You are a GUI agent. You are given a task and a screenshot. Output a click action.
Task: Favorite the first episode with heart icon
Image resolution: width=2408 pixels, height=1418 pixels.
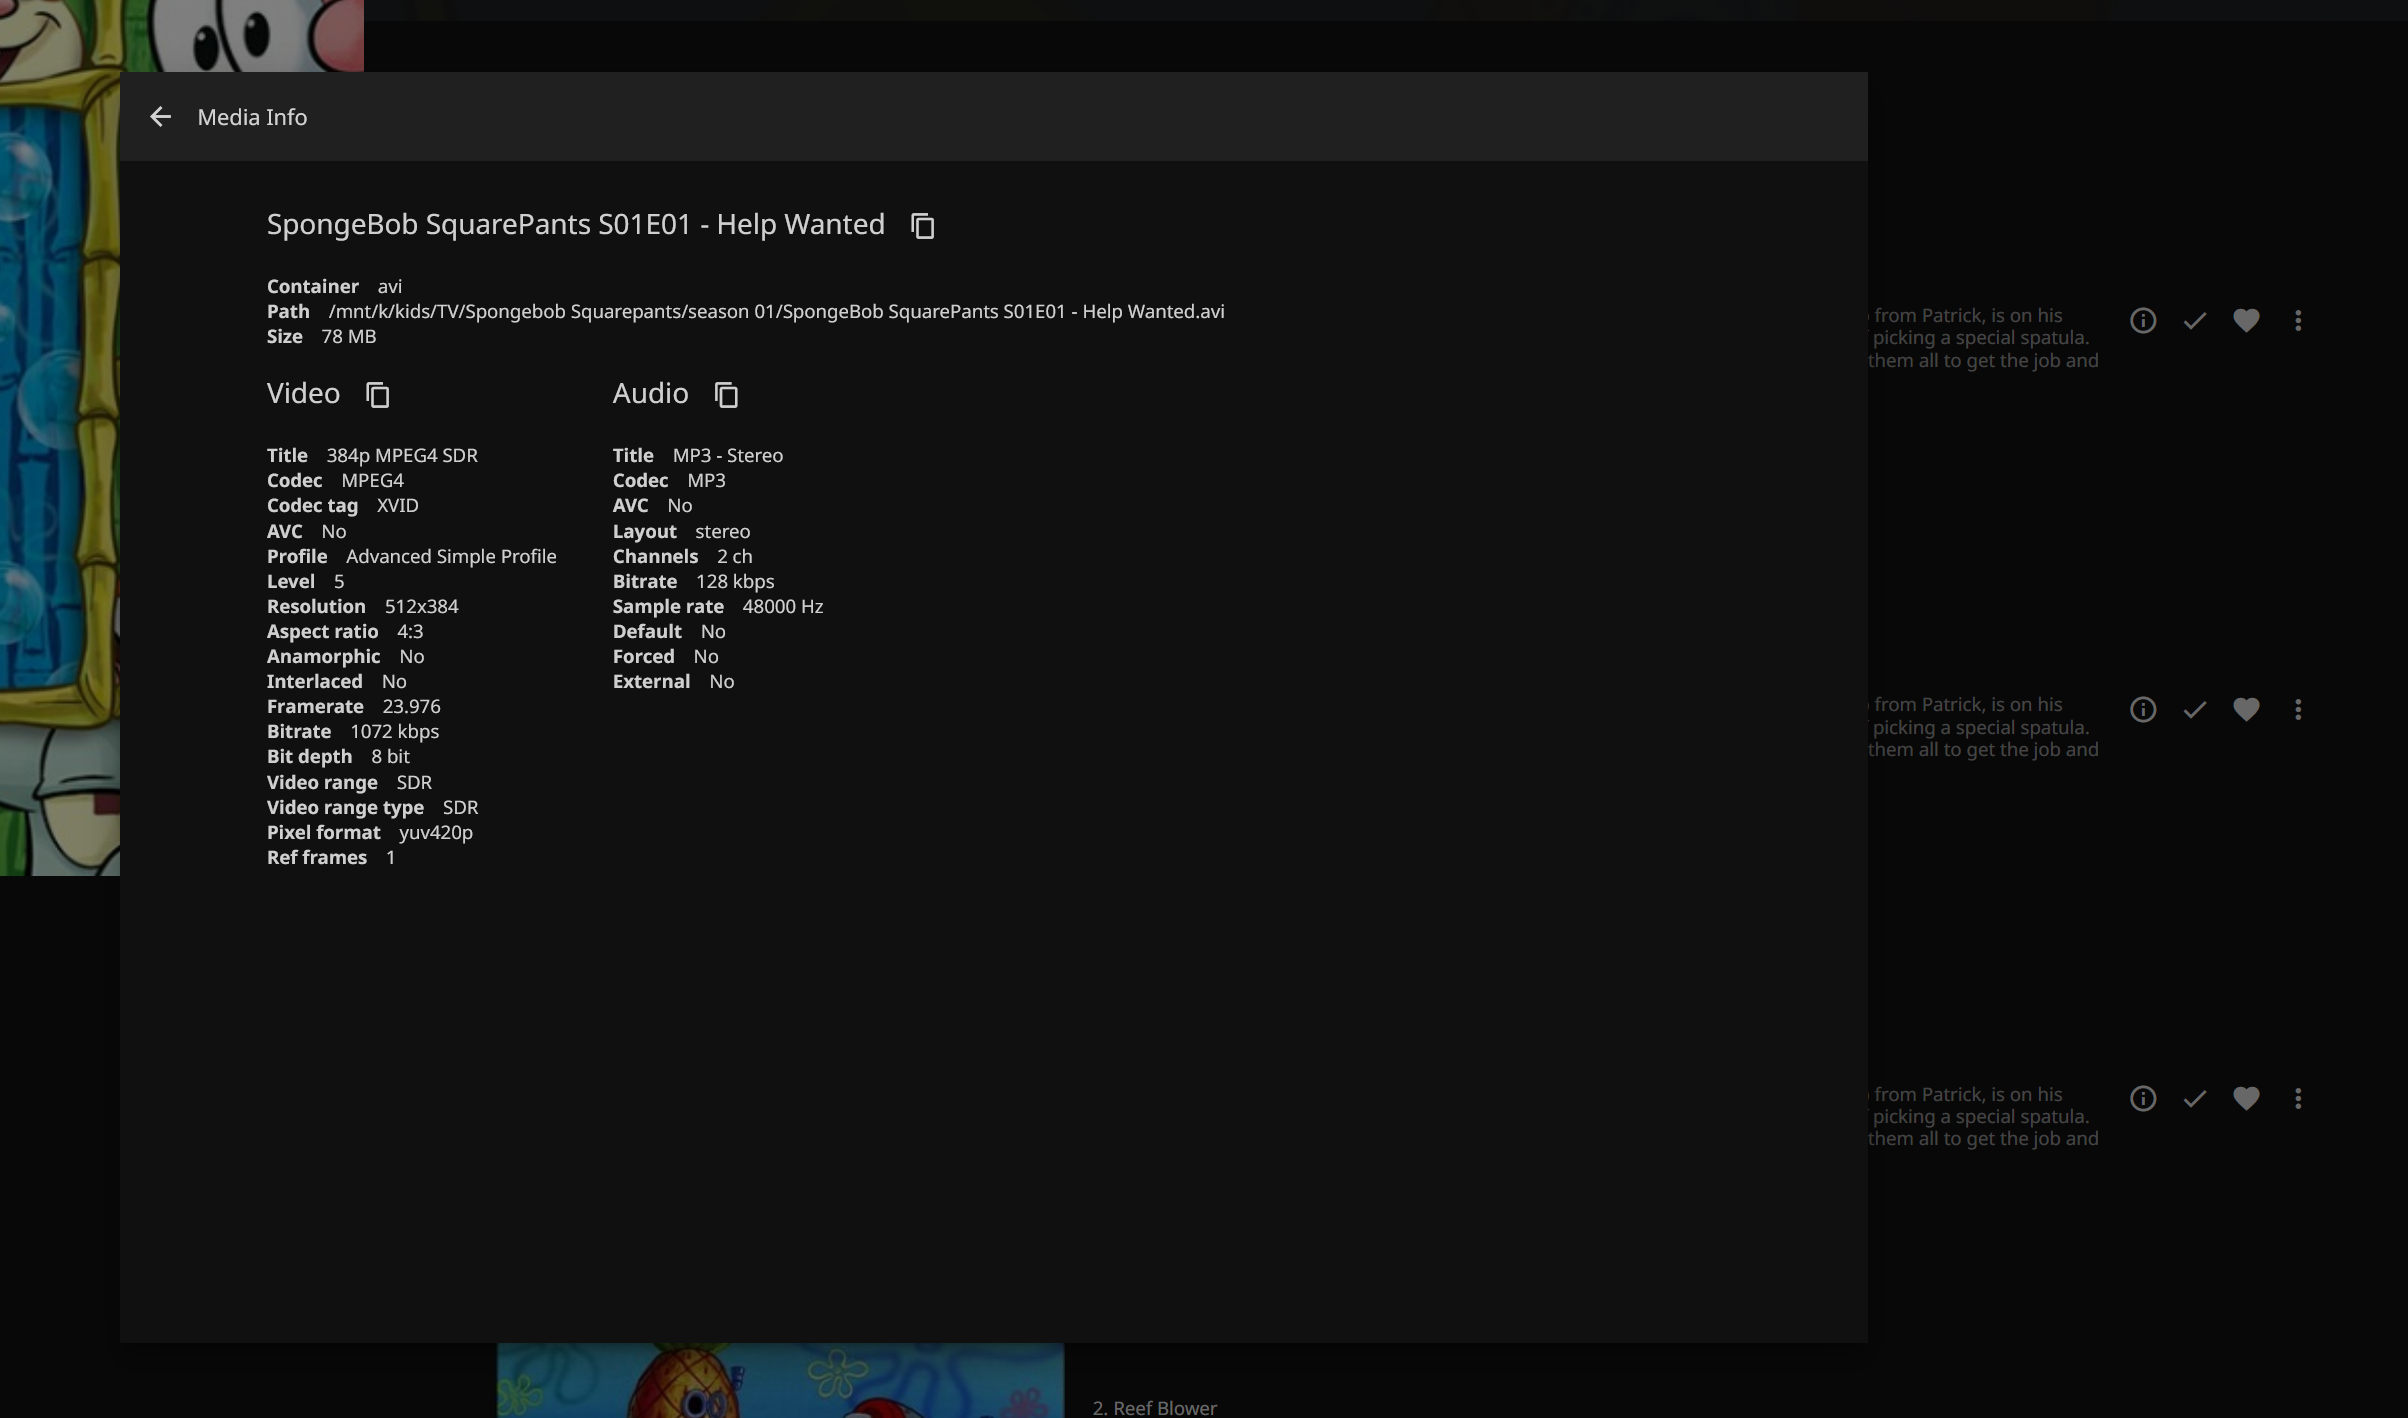[2246, 321]
